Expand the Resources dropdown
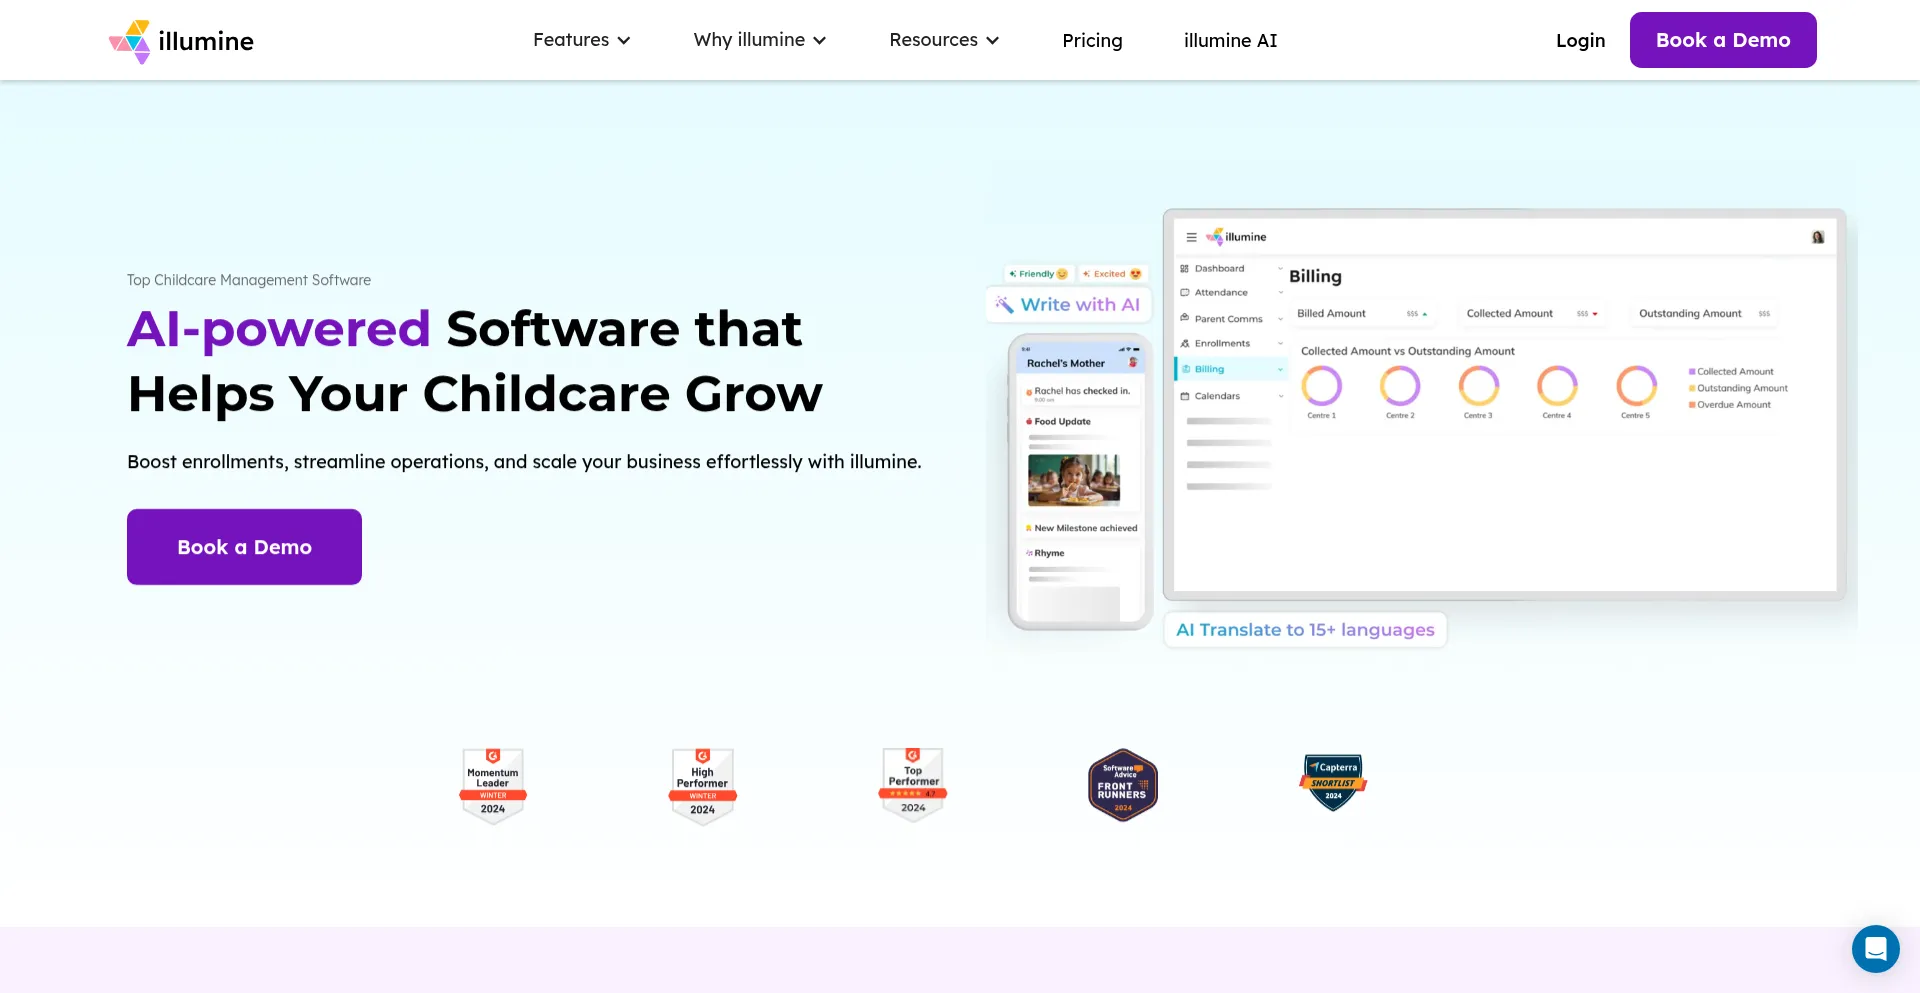Screen dimensions: 1920x993 [x=943, y=40]
